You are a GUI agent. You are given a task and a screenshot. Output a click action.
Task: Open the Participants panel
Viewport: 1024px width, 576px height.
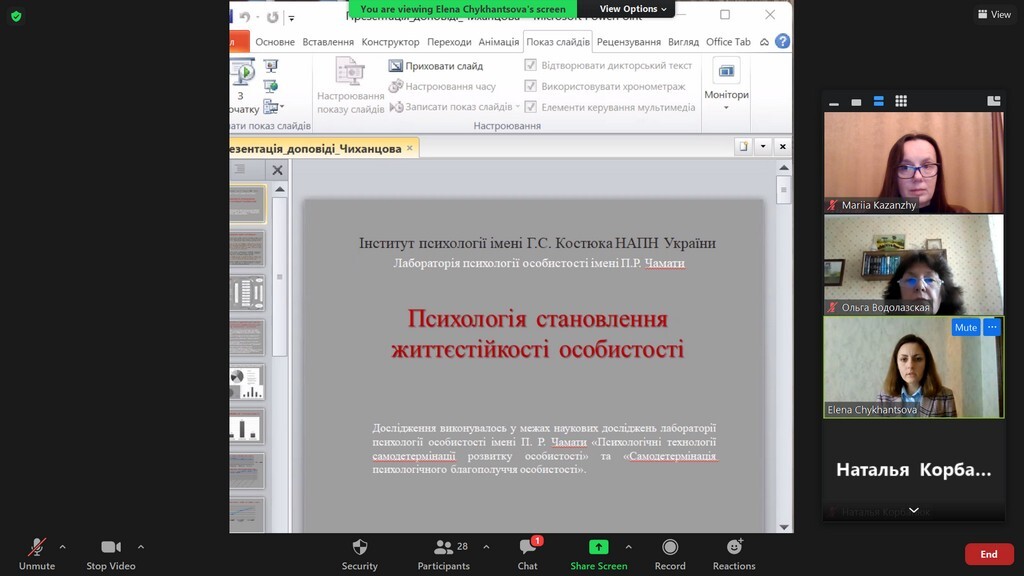pos(443,554)
